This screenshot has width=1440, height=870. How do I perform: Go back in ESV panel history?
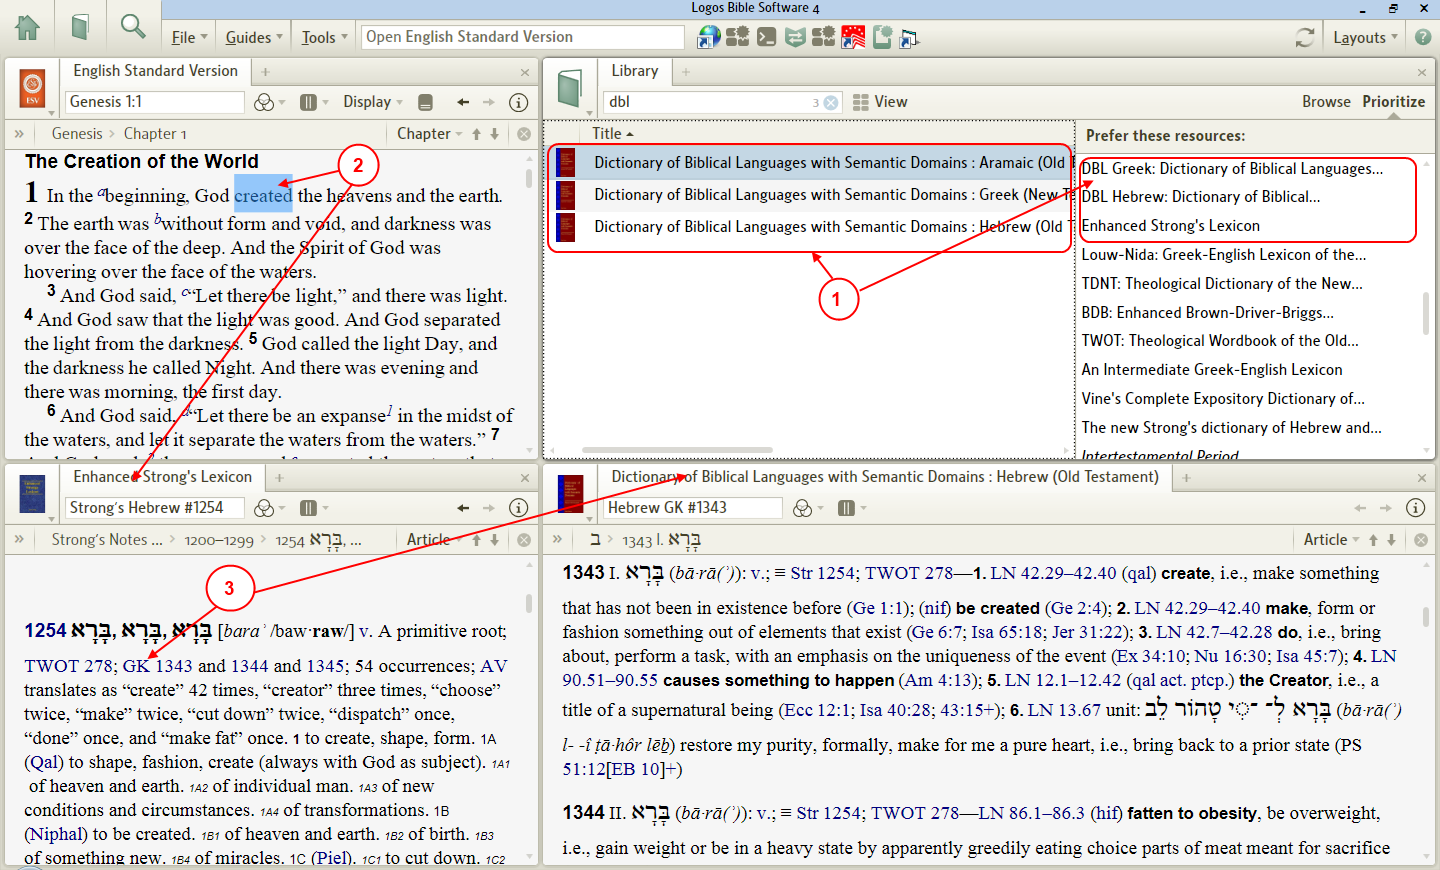(x=463, y=102)
